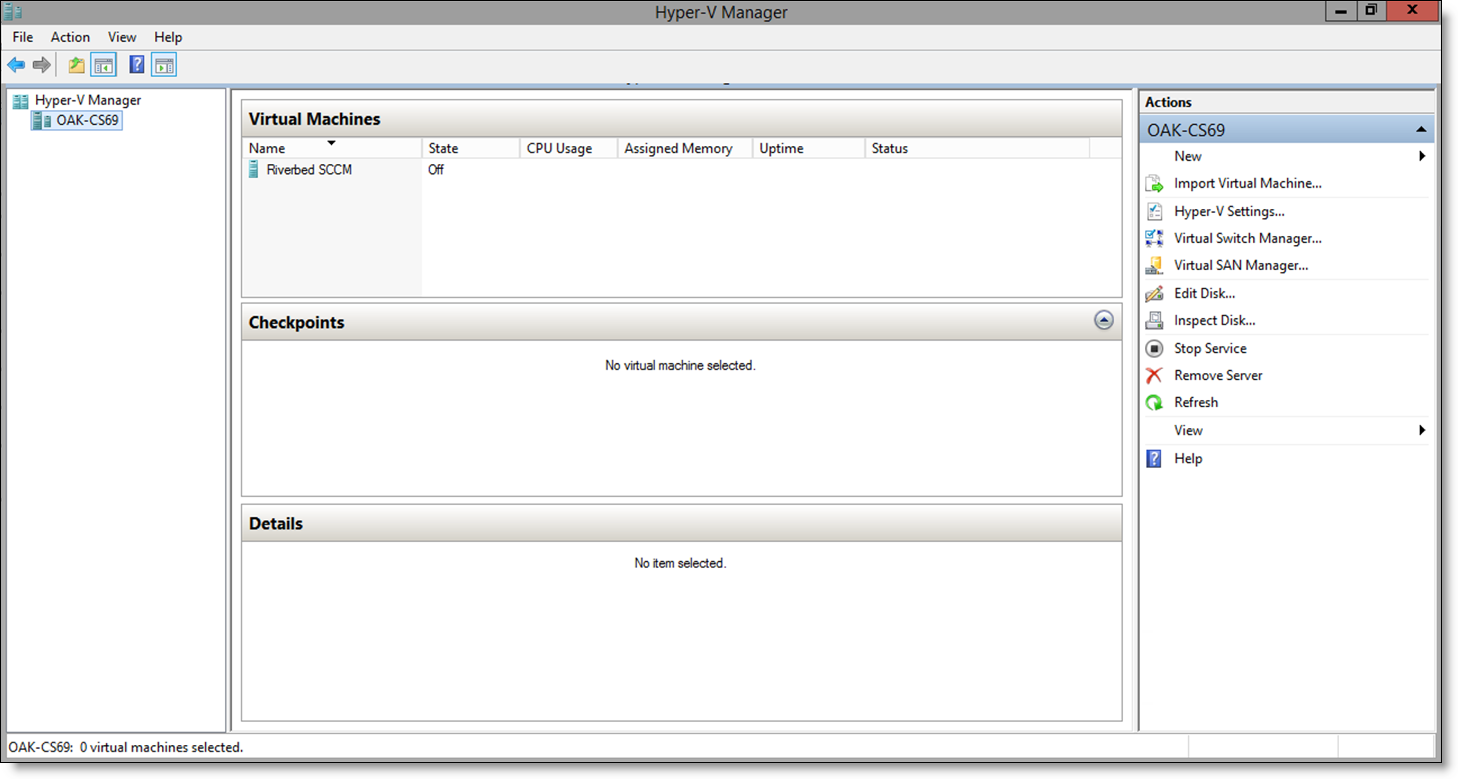Click the Back arrow toolbar icon
The width and height of the screenshot is (1458, 779).
pyautogui.click(x=16, y=65)
